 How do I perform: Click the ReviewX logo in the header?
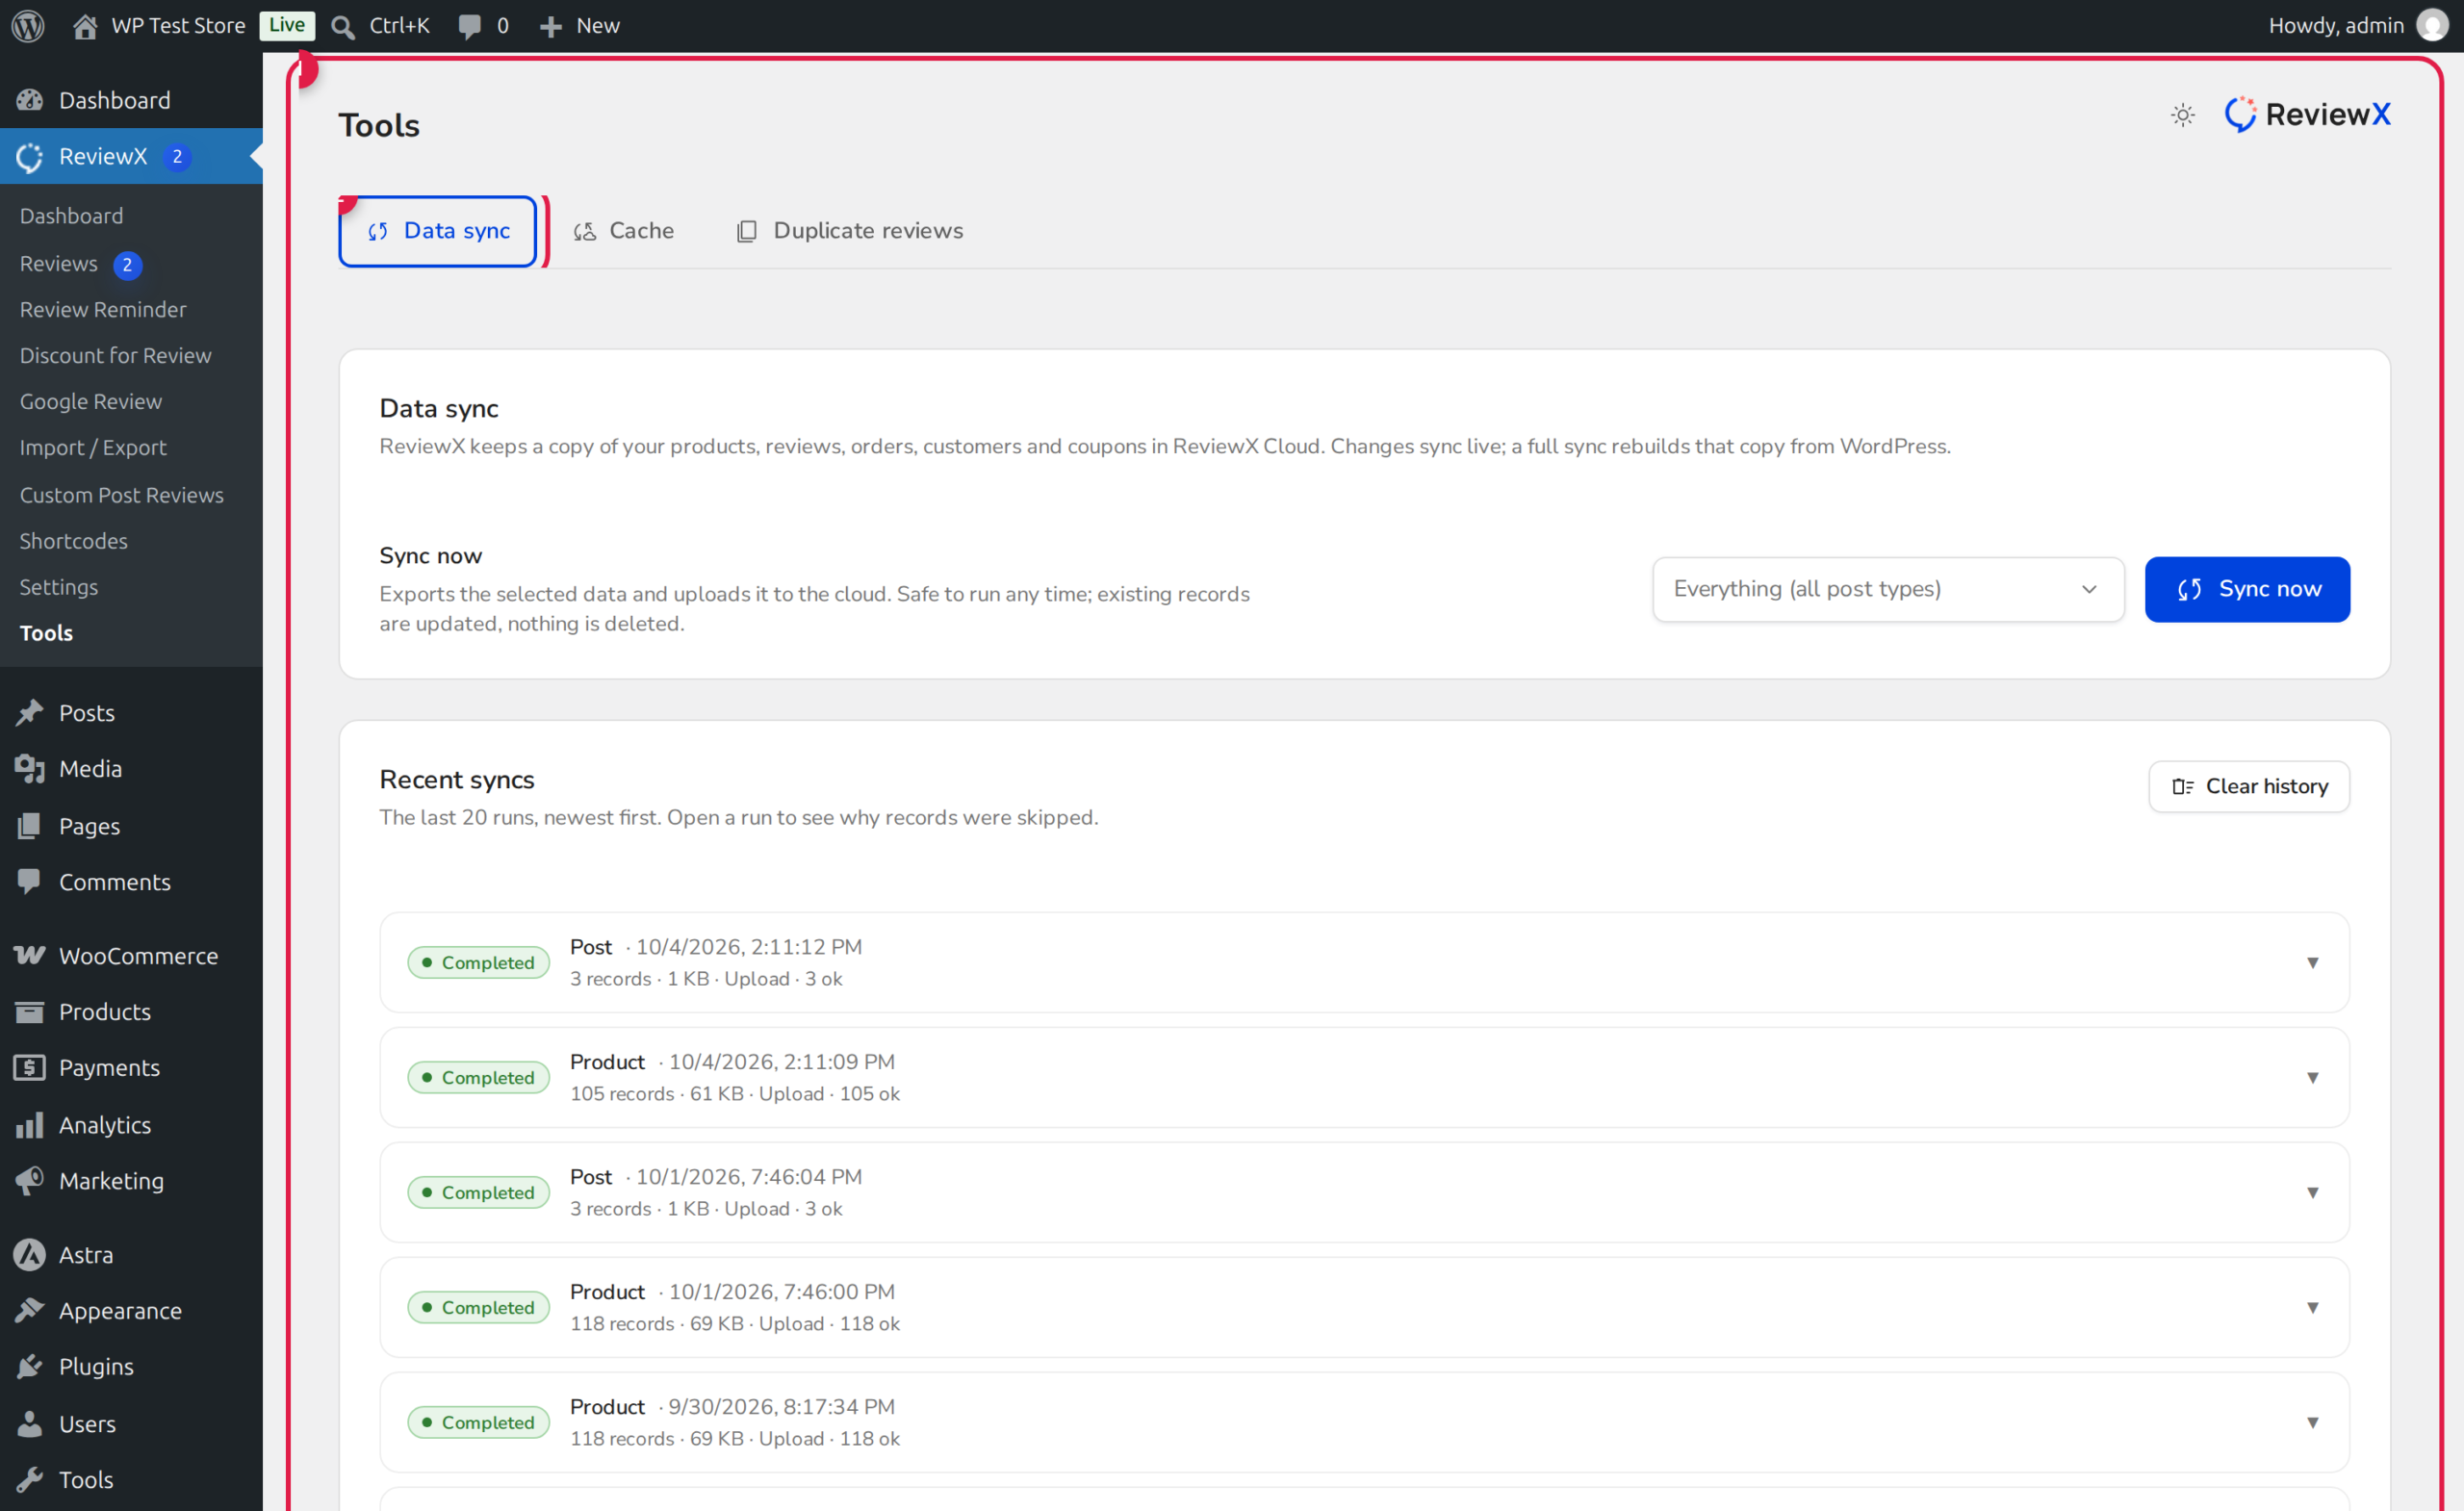2308,114
